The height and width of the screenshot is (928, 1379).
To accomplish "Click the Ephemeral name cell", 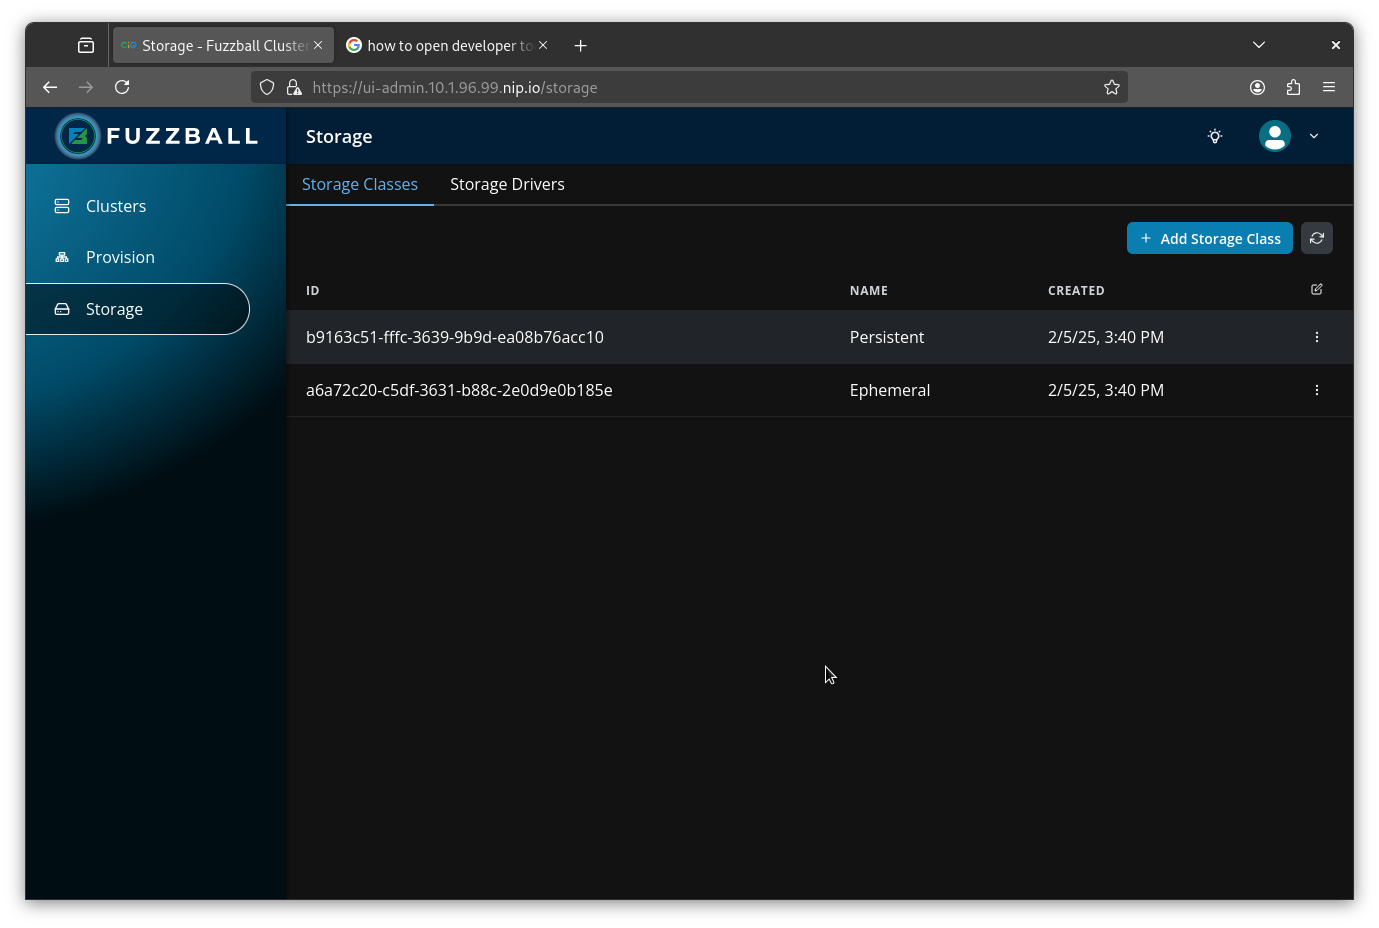I will tap(890, 390).
